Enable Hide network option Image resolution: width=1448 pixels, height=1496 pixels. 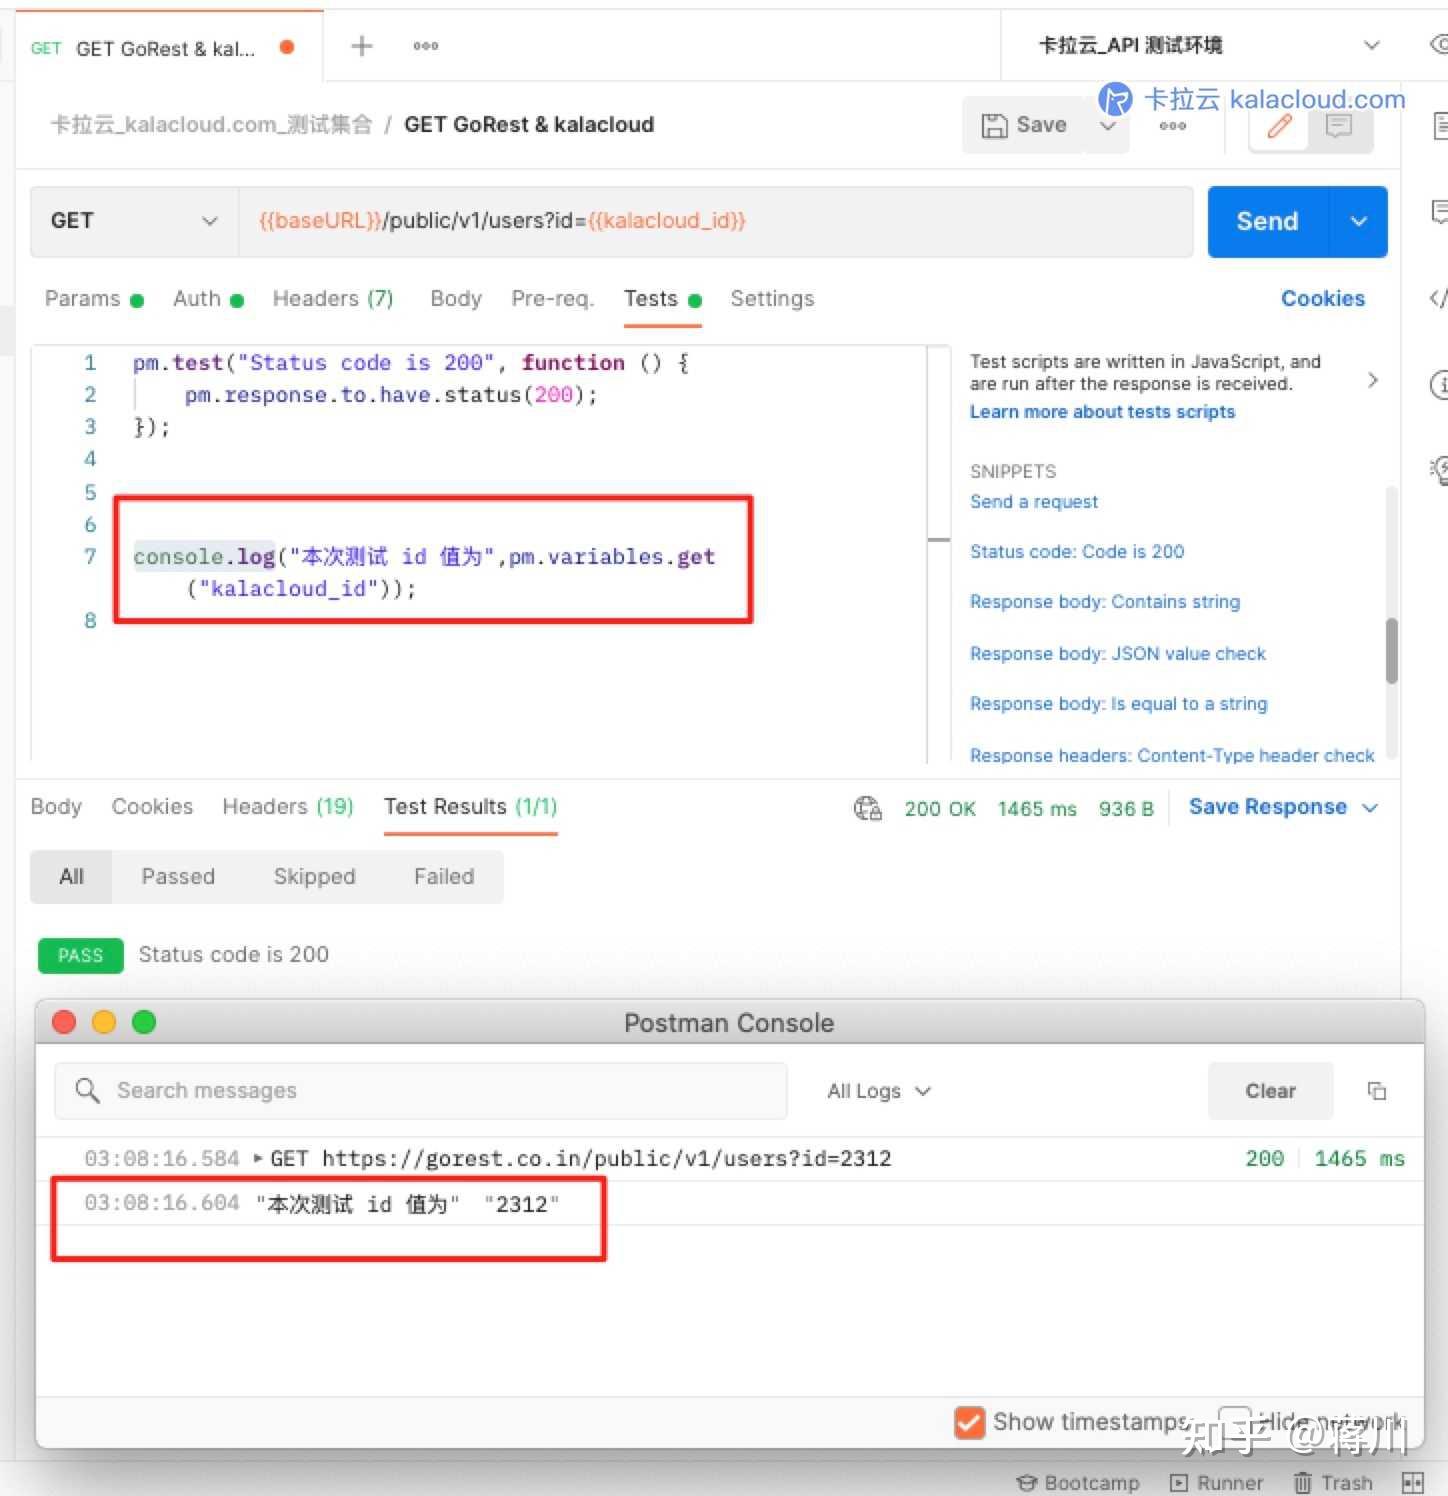coord(1236,1421)
